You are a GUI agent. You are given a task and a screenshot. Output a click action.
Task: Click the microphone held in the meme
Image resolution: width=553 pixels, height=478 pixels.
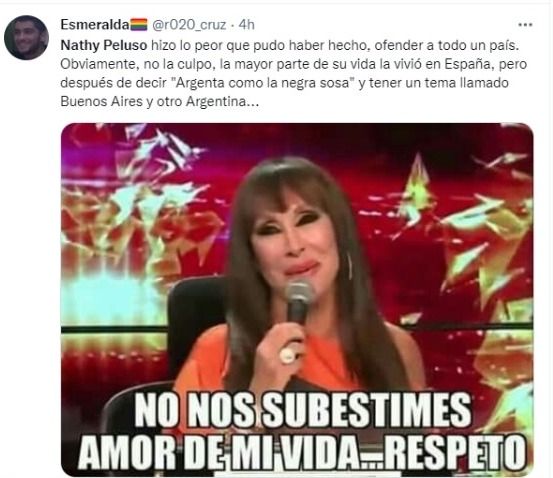pos(298,302)
